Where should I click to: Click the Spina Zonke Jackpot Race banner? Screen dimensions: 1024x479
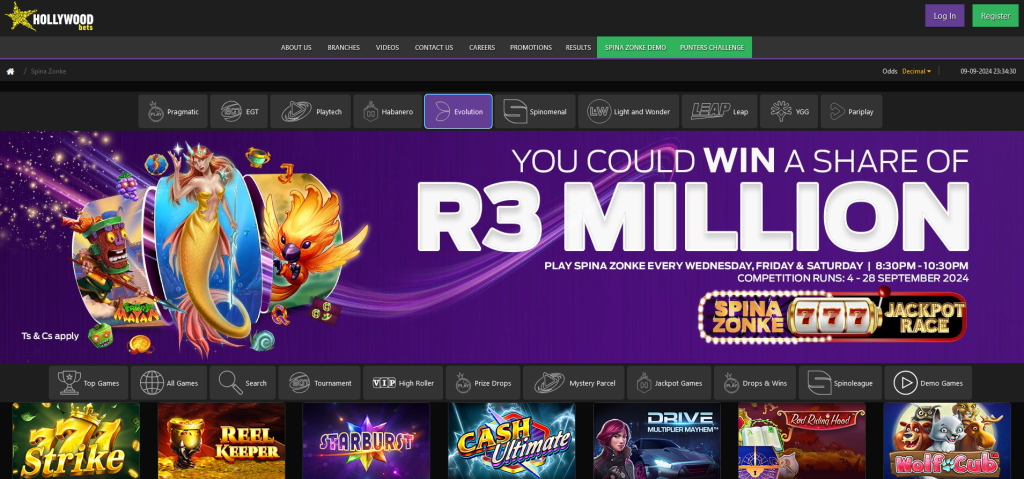click(833, 316)
